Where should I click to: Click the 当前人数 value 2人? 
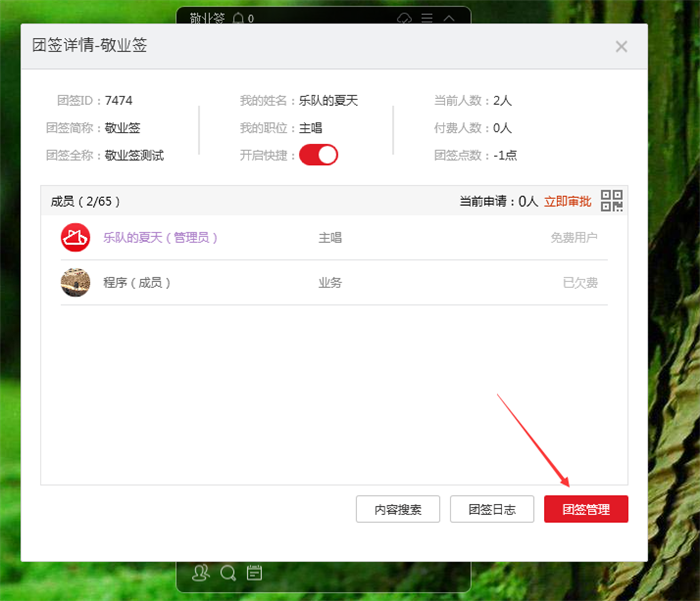click(502, 100)
